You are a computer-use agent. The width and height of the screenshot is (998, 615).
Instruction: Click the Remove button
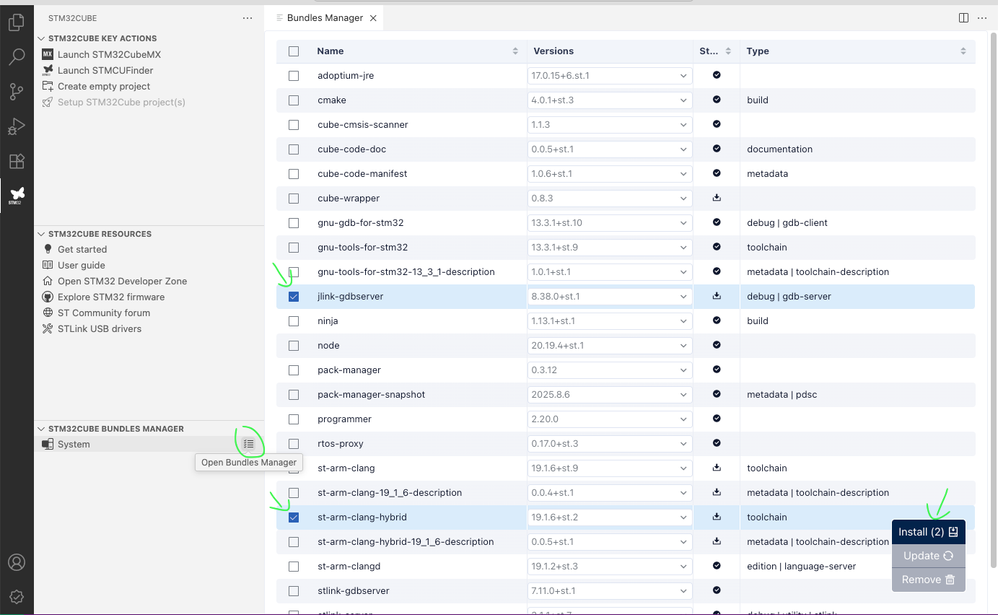click(928, 579)
